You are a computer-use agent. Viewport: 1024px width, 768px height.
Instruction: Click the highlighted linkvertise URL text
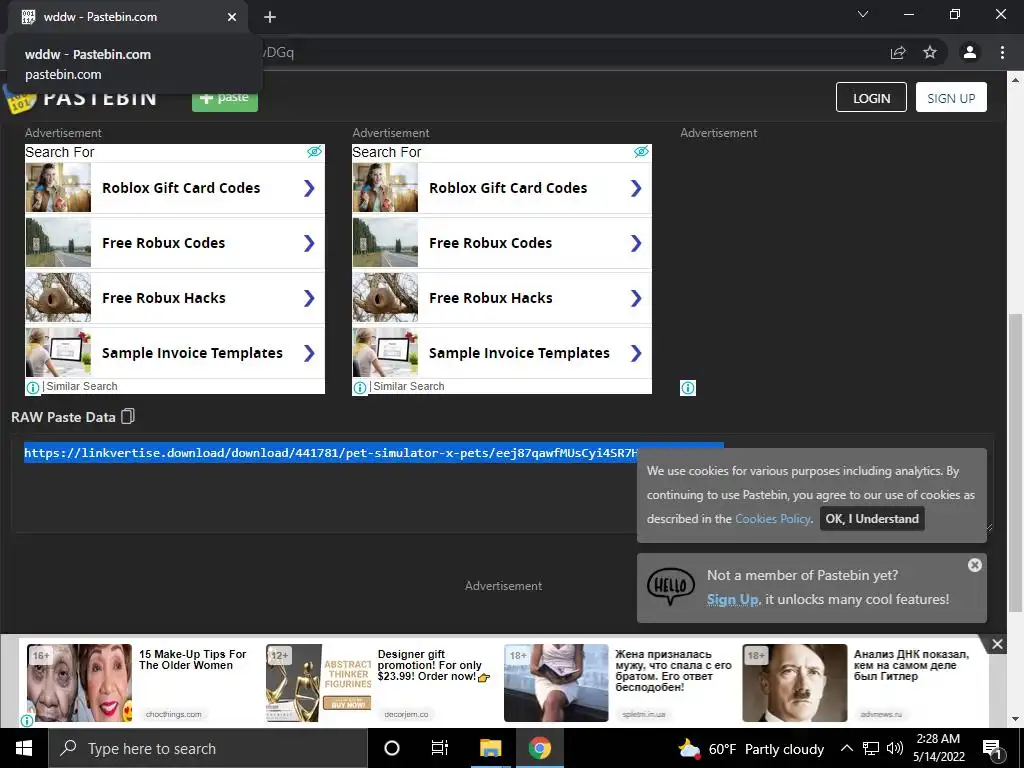coord(330,453)
